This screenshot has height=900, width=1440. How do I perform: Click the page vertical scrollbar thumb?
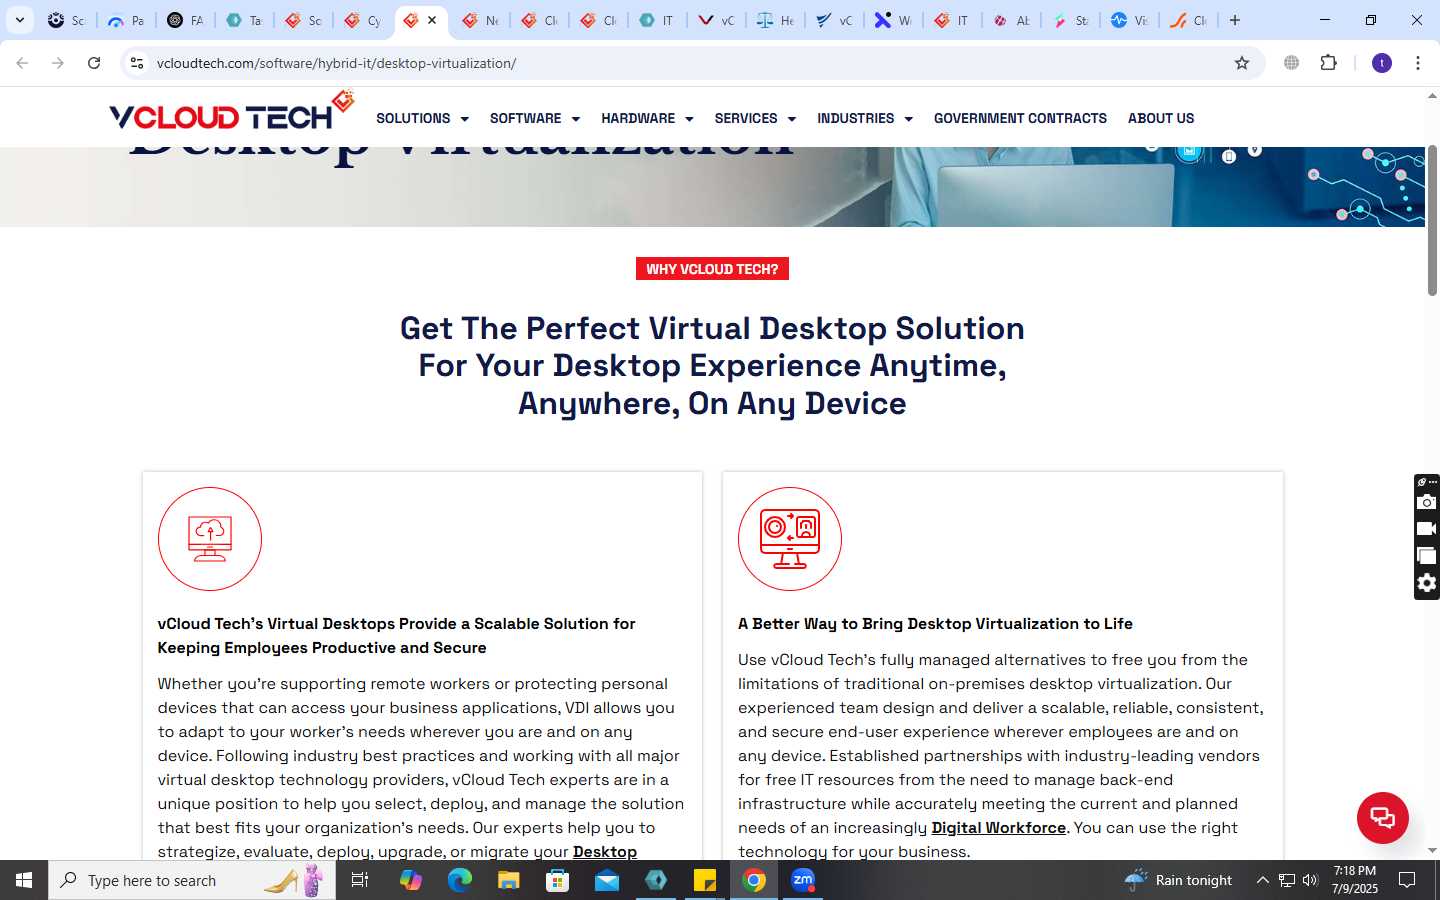point(1432,220)
